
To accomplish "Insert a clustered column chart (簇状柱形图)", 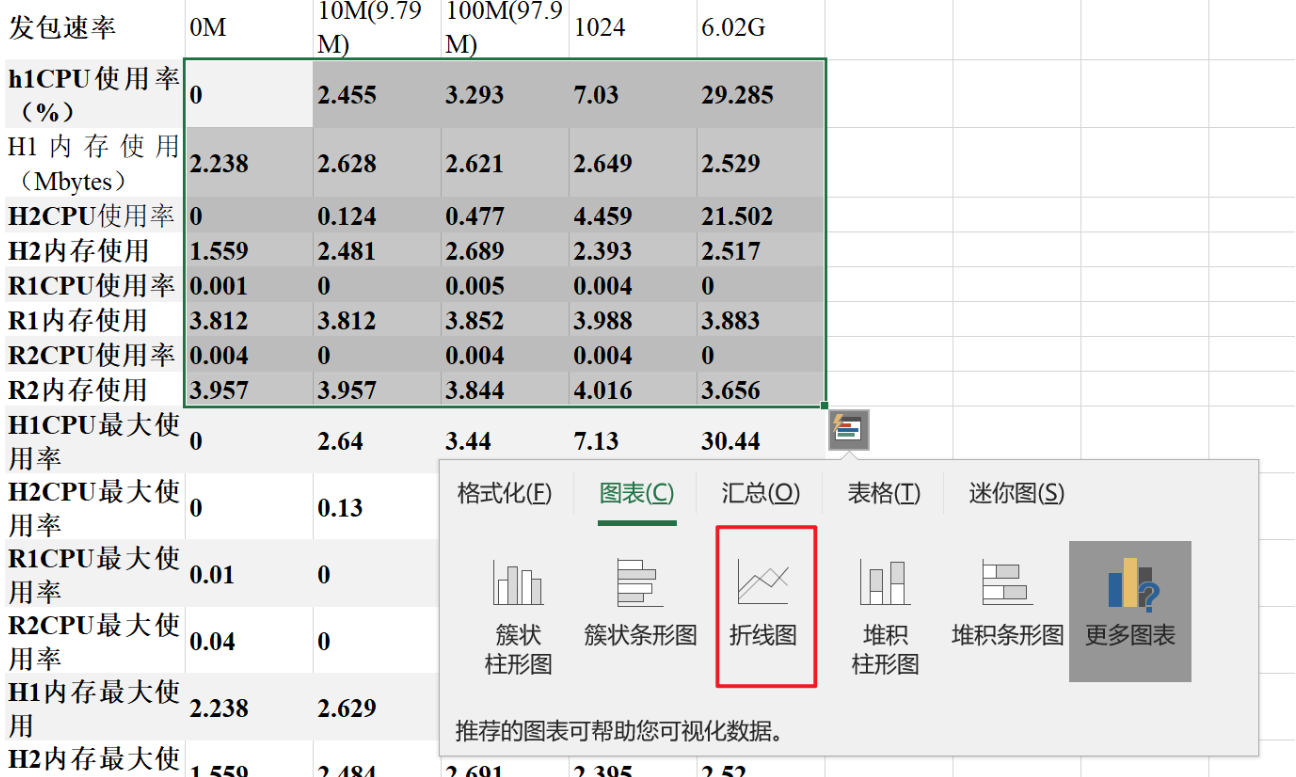I will click(518, 617).
